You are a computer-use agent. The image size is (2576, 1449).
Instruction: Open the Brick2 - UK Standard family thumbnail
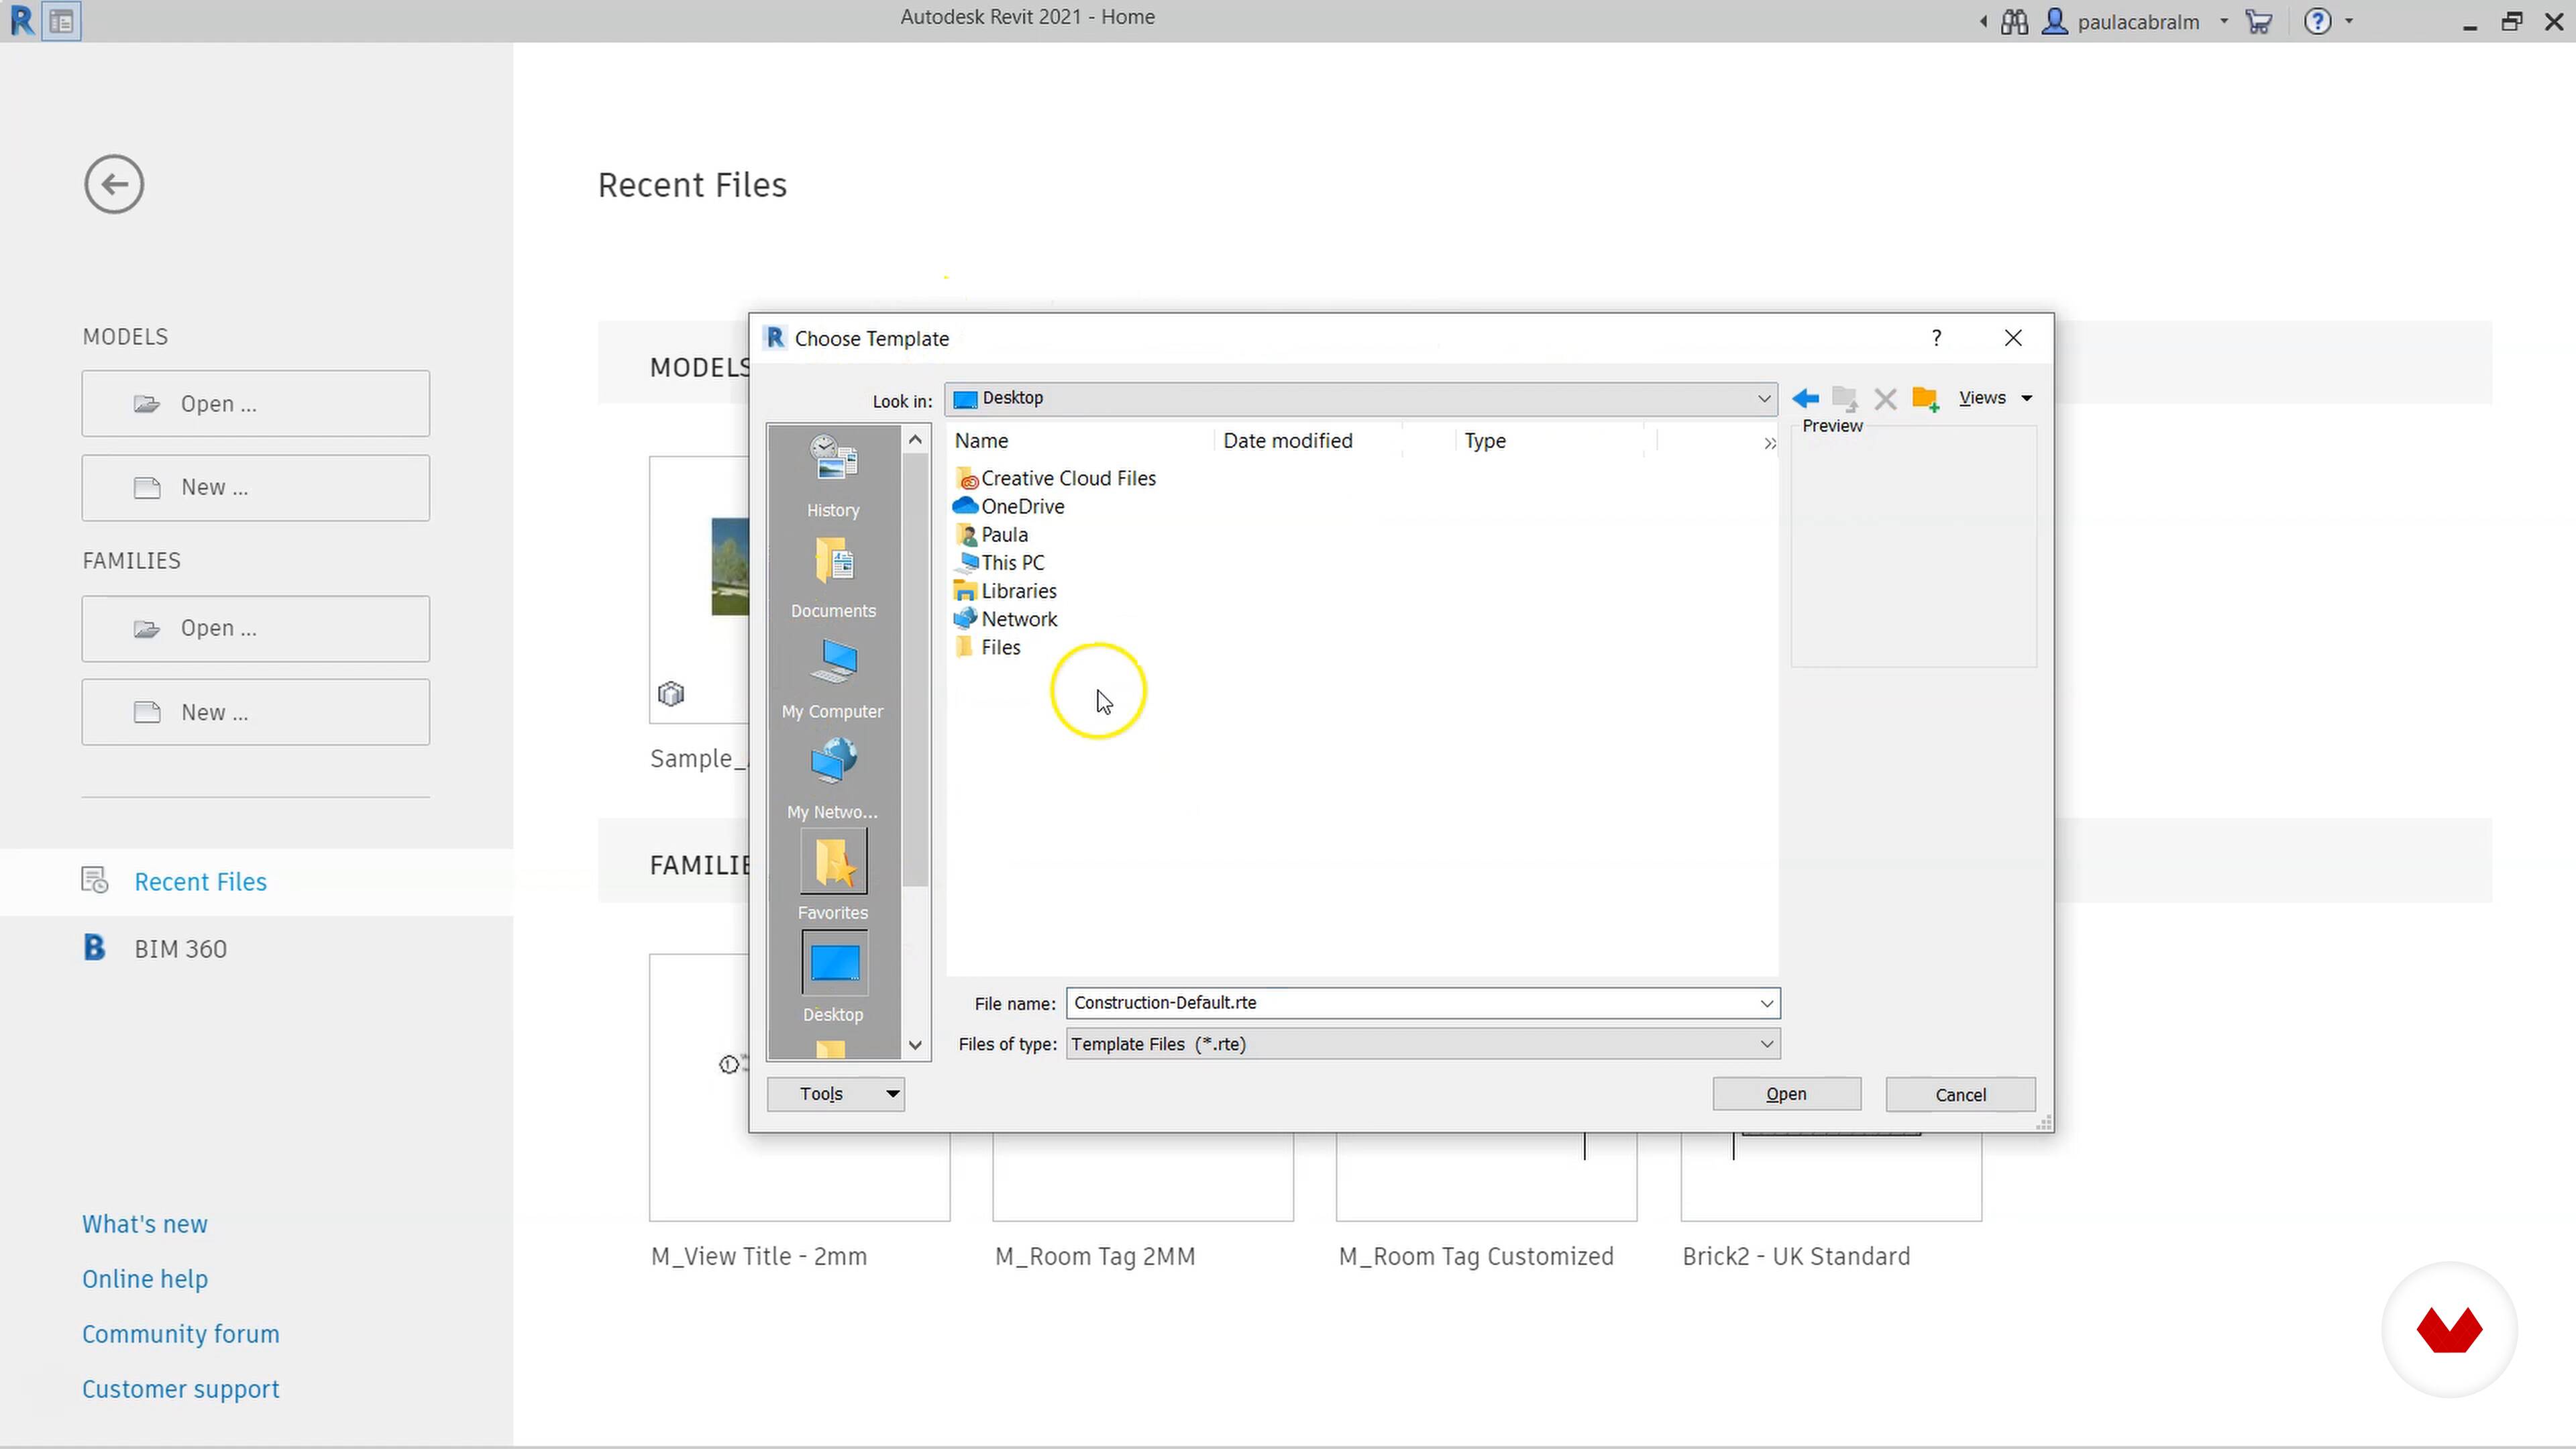(x=1831, y=1177)
